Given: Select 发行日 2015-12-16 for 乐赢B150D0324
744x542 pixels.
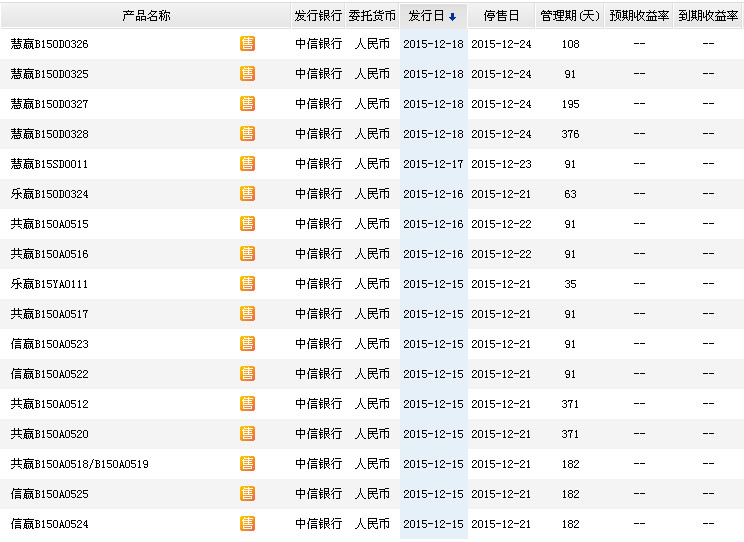Looking at the screenshot, I should pos(433,194).
